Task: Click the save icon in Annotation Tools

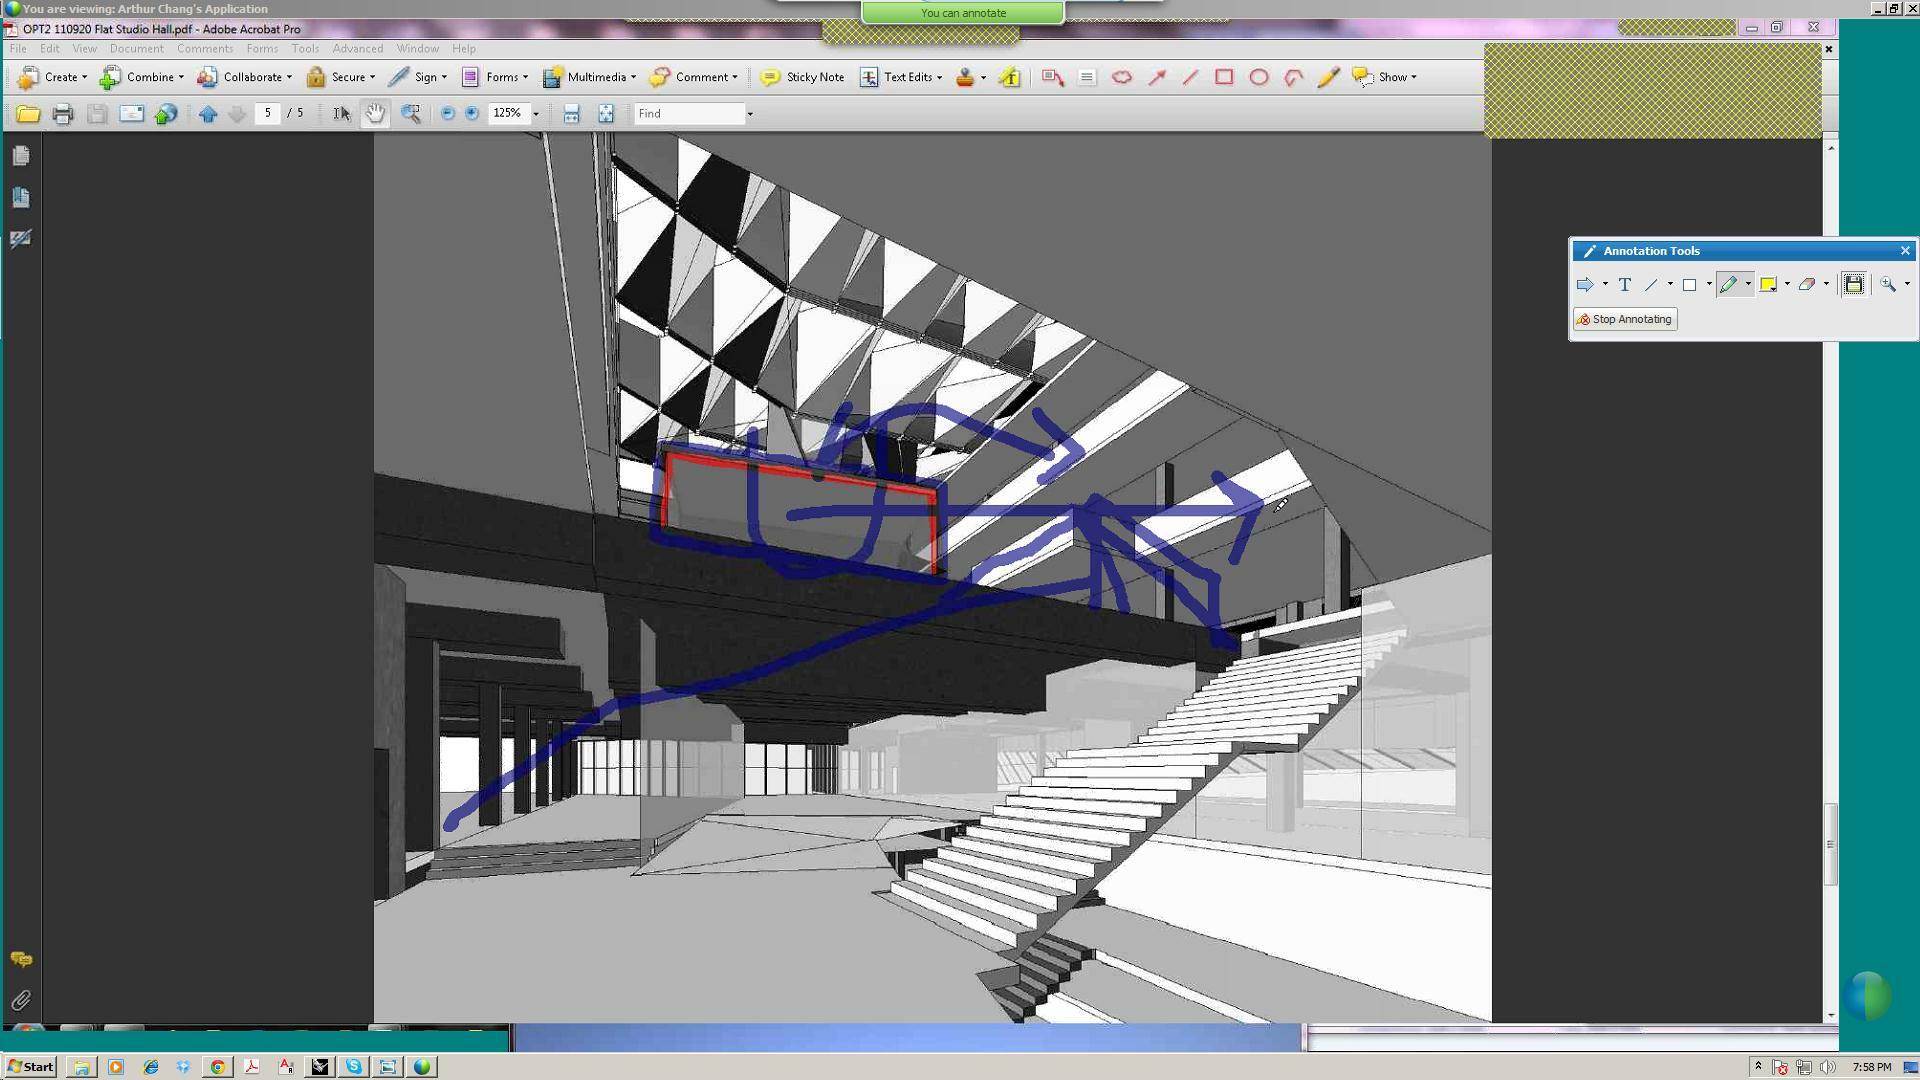Action: [x=1854, y=285]
